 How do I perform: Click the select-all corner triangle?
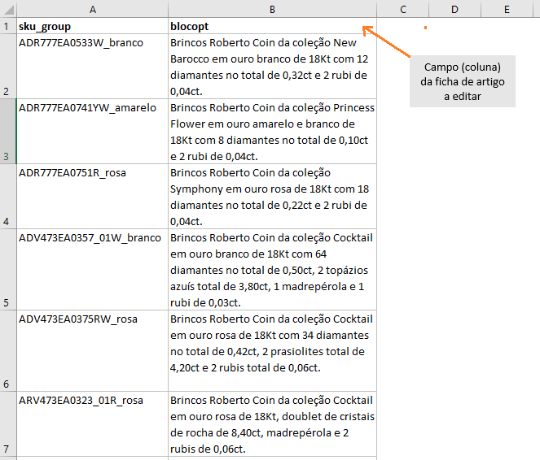pos(8,9)
